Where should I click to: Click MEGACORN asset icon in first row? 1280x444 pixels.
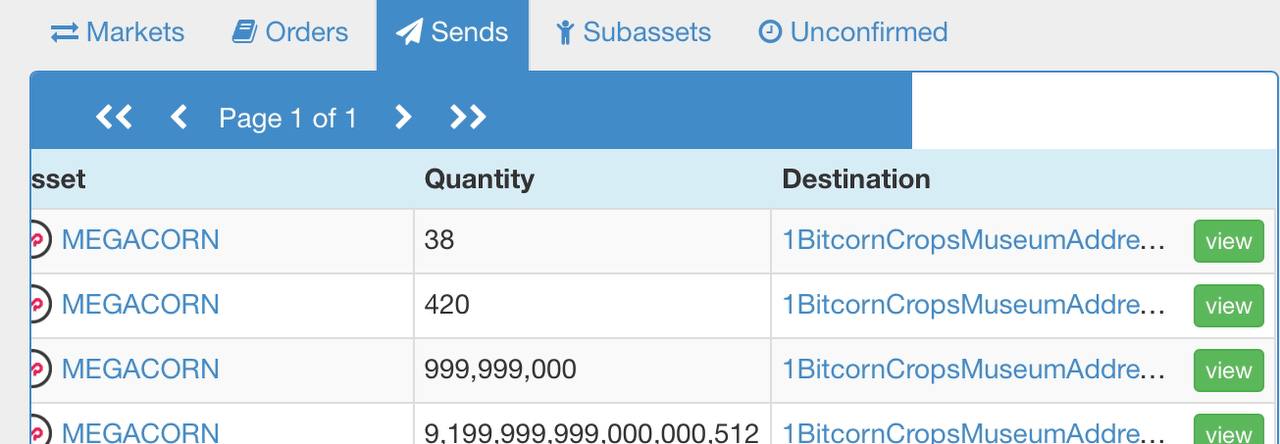40,240
